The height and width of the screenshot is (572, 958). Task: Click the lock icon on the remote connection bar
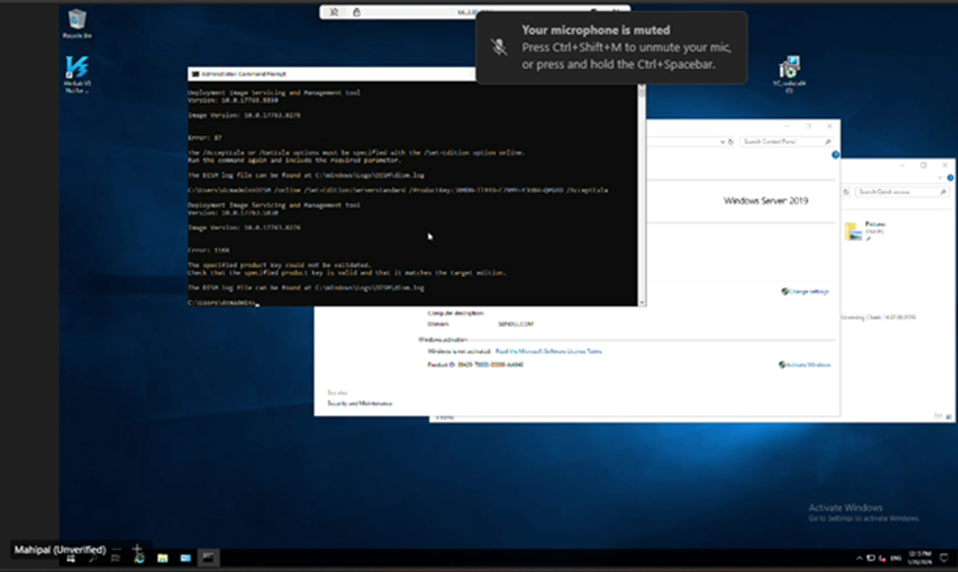(x=356, y=12)
